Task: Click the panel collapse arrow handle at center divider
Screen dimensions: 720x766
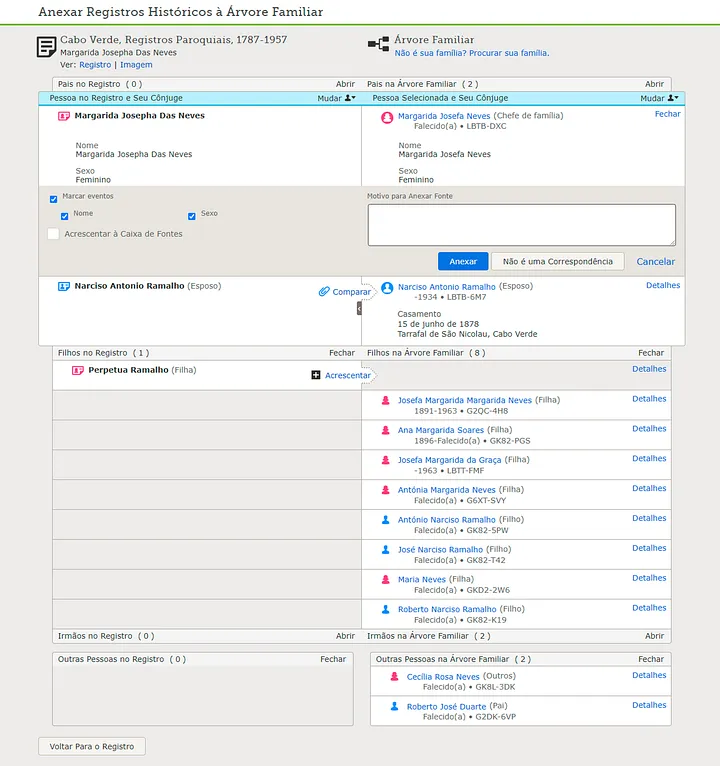Action: (358, 309)
